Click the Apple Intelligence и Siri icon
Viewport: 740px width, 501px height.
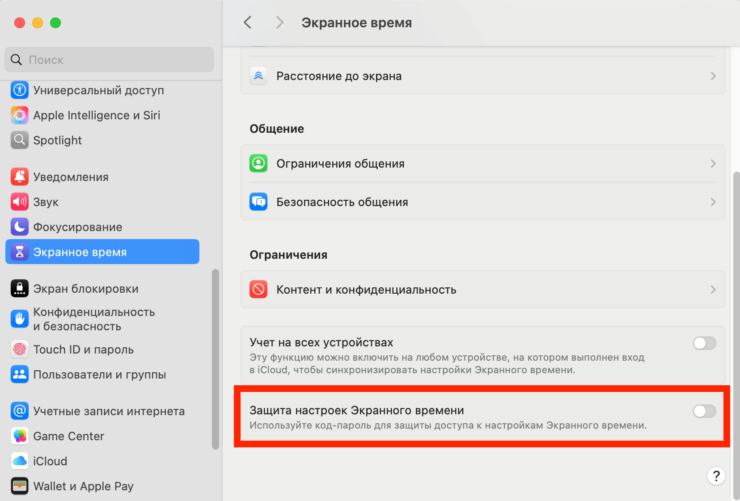(19, 115)
